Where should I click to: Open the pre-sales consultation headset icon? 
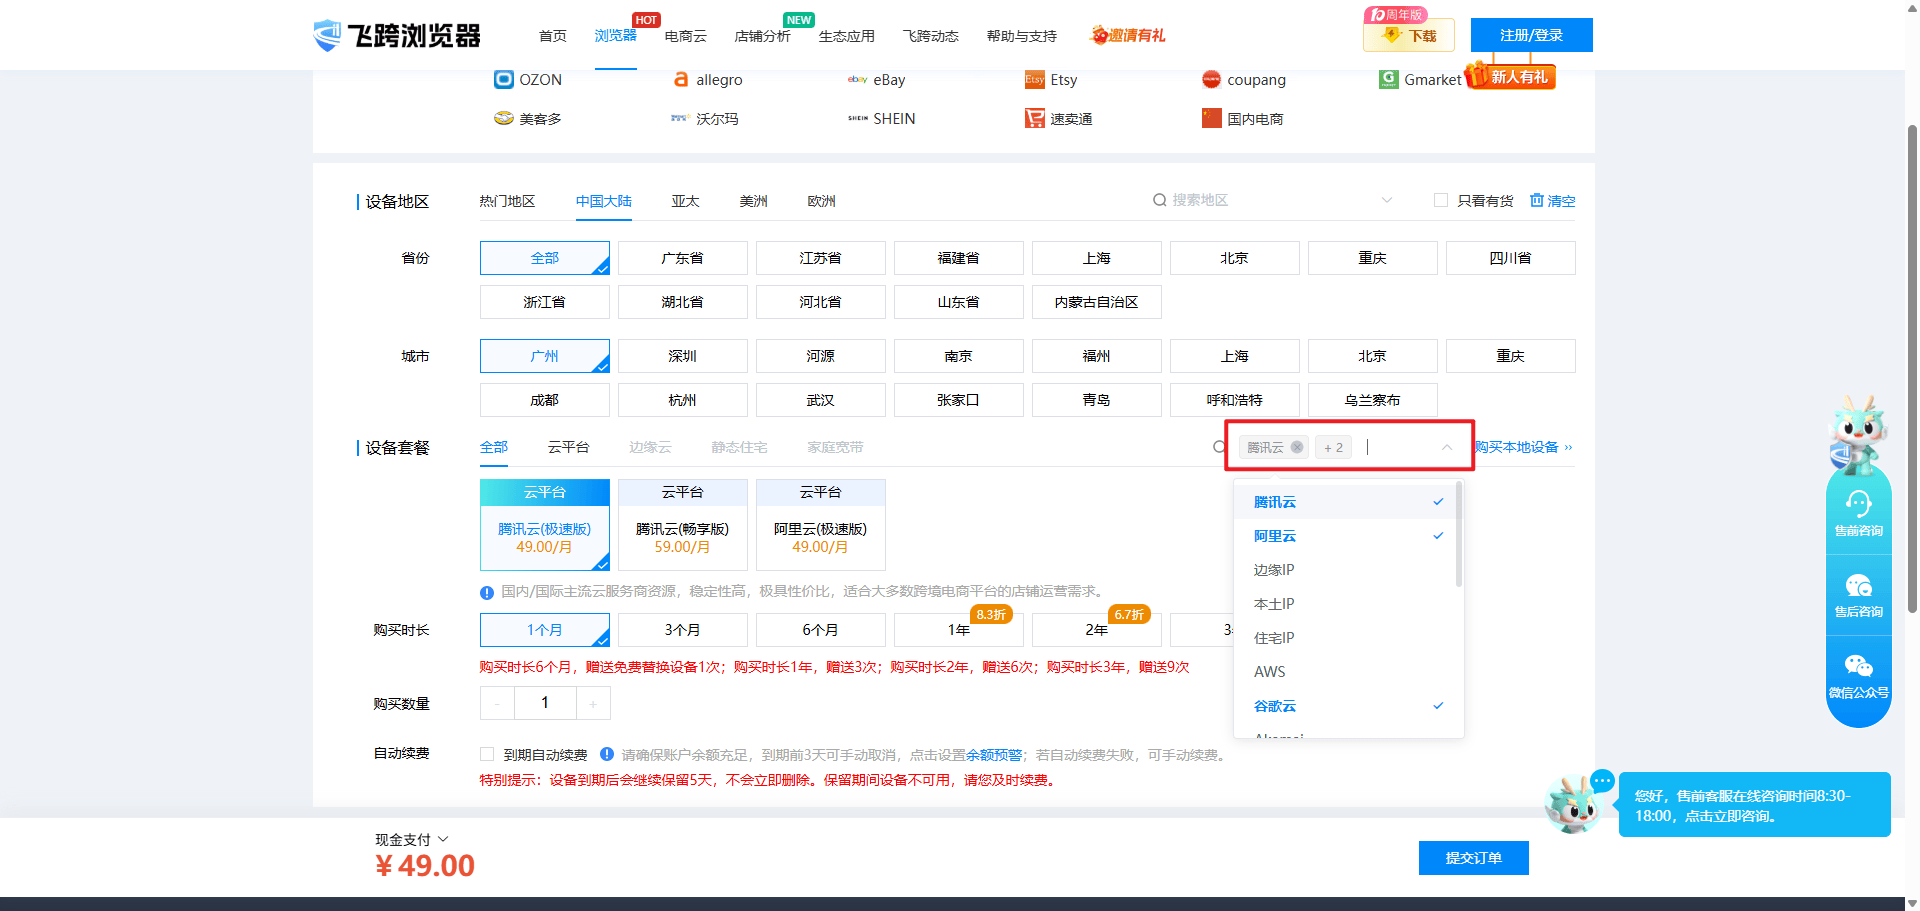(x=1858, y=504)
